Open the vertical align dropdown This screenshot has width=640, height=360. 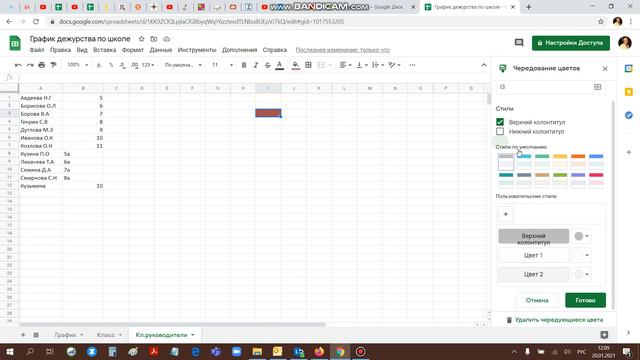362,65
